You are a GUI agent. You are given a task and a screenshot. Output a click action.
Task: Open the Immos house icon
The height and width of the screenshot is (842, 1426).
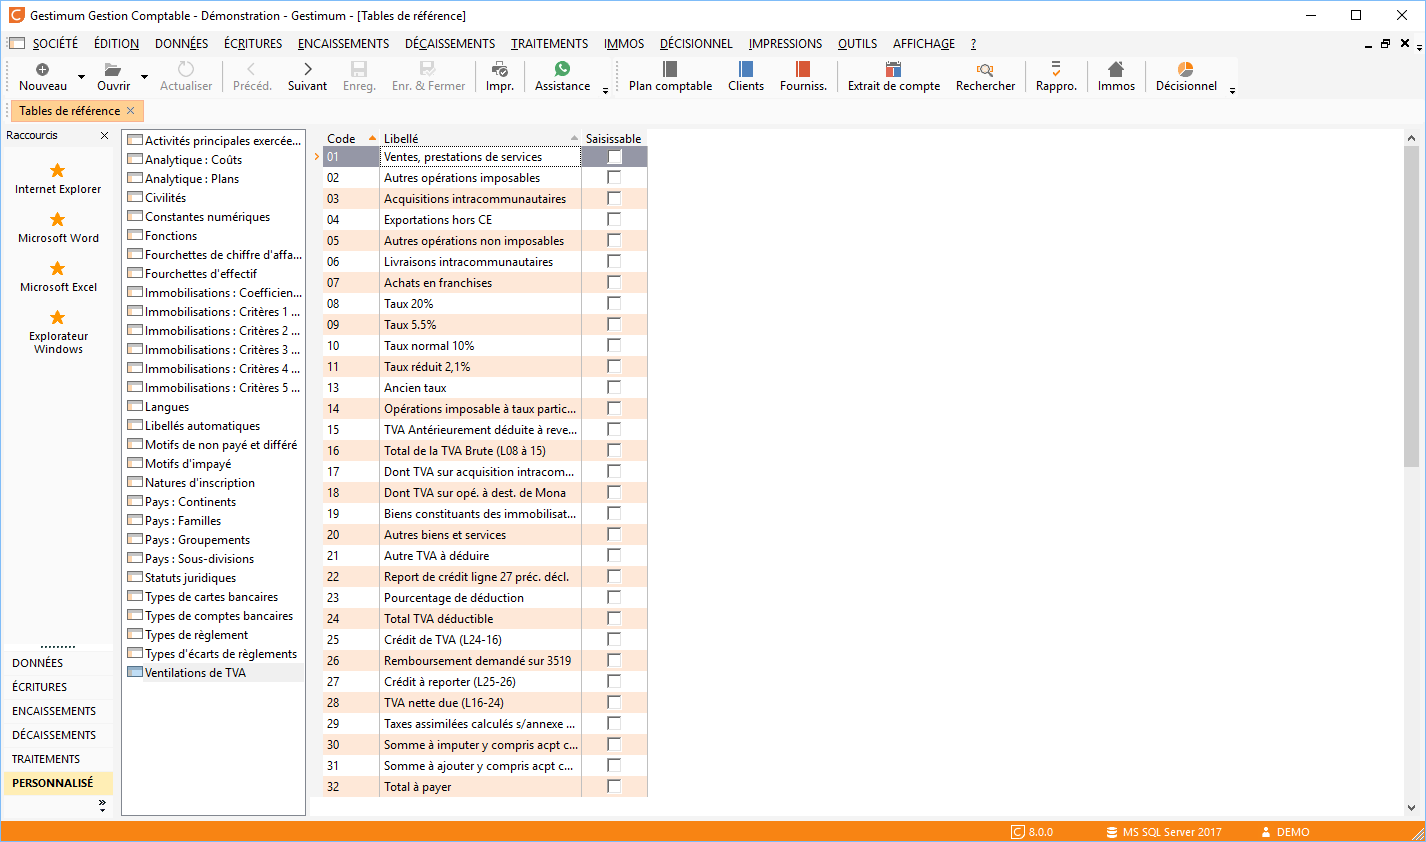(1116, 69)
